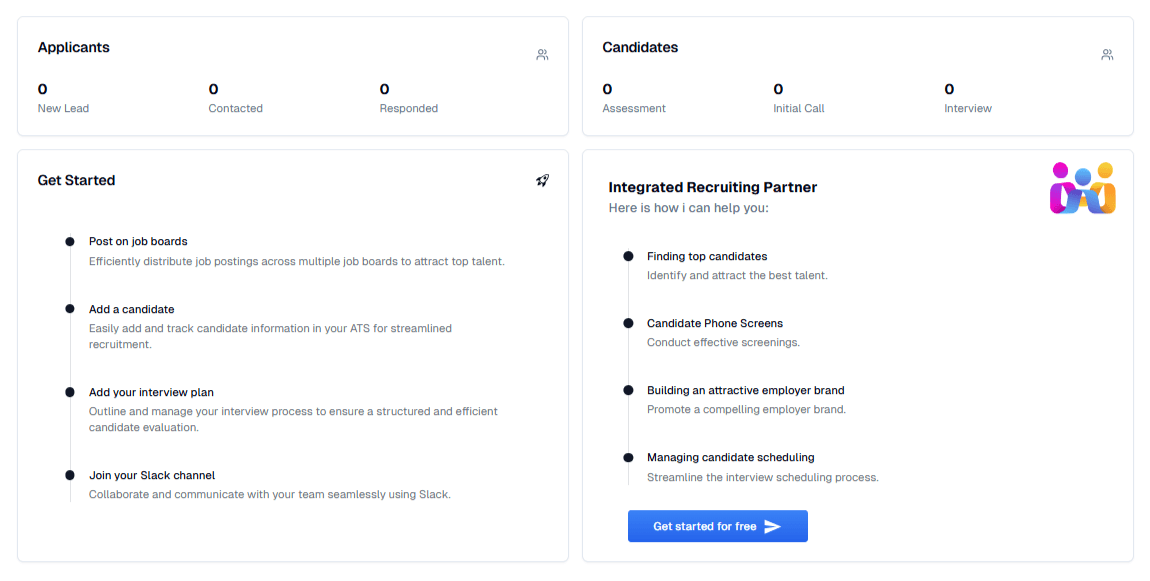Click the rocket icon in Get Started
Screen dimensions: 1150x581
(x=542, y=180)
